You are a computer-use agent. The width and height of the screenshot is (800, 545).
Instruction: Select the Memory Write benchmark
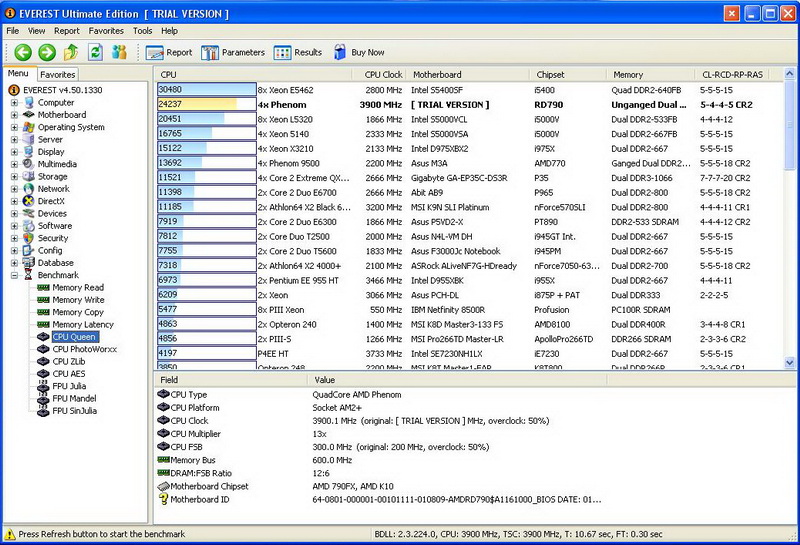(78, 300)
